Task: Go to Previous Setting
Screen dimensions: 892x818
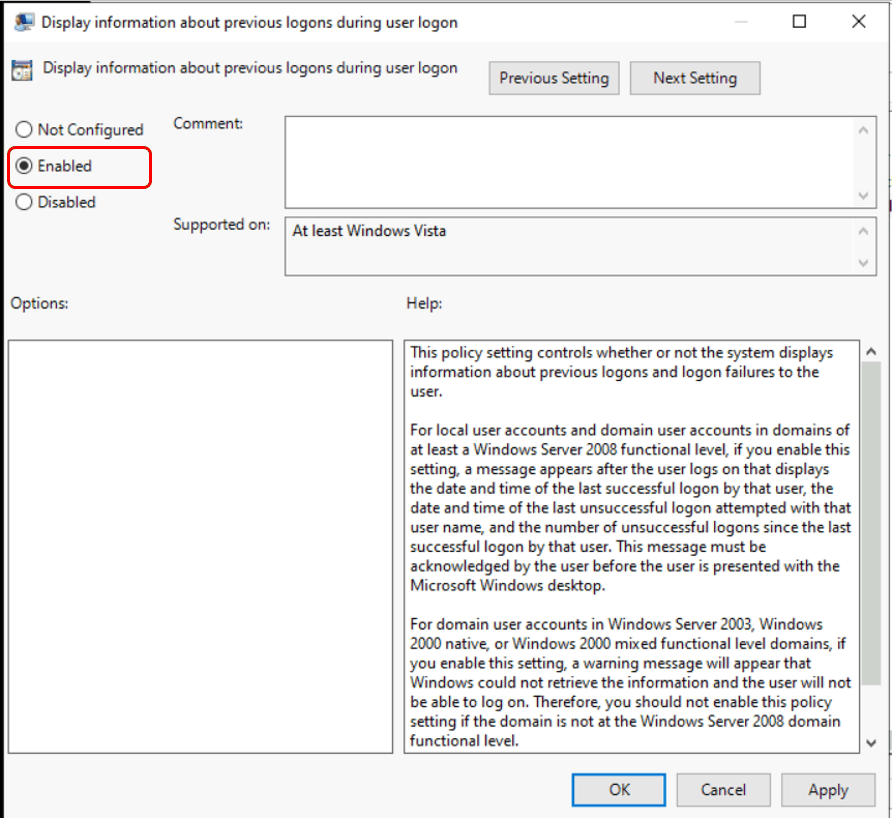Action: (x=554, y=78)
